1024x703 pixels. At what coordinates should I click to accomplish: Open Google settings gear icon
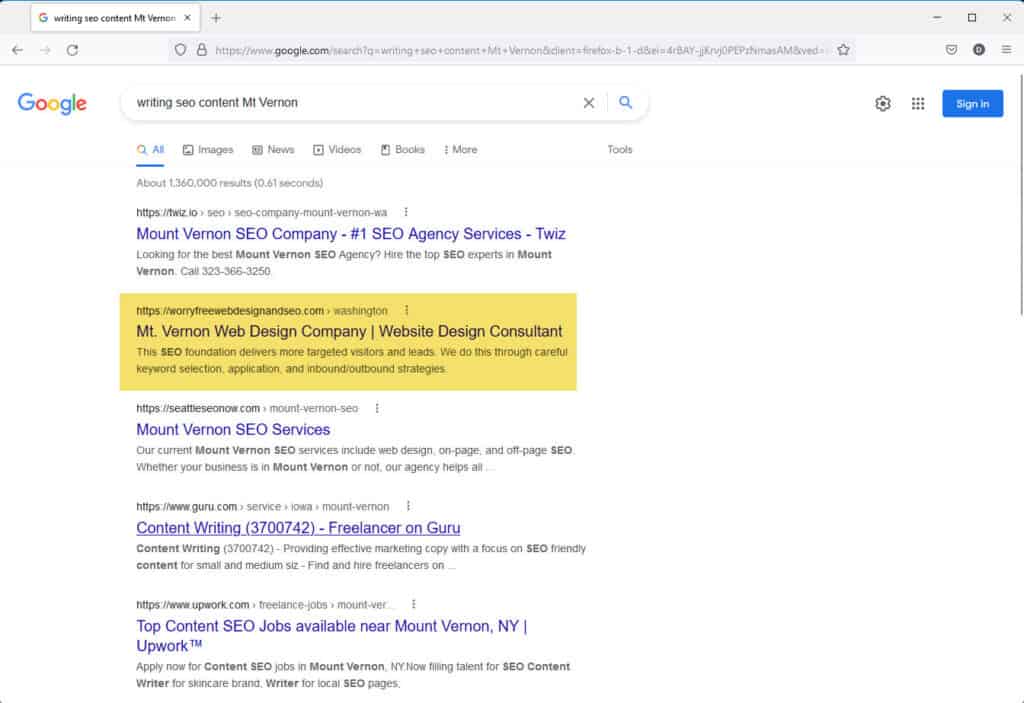(x=883, y=103)
